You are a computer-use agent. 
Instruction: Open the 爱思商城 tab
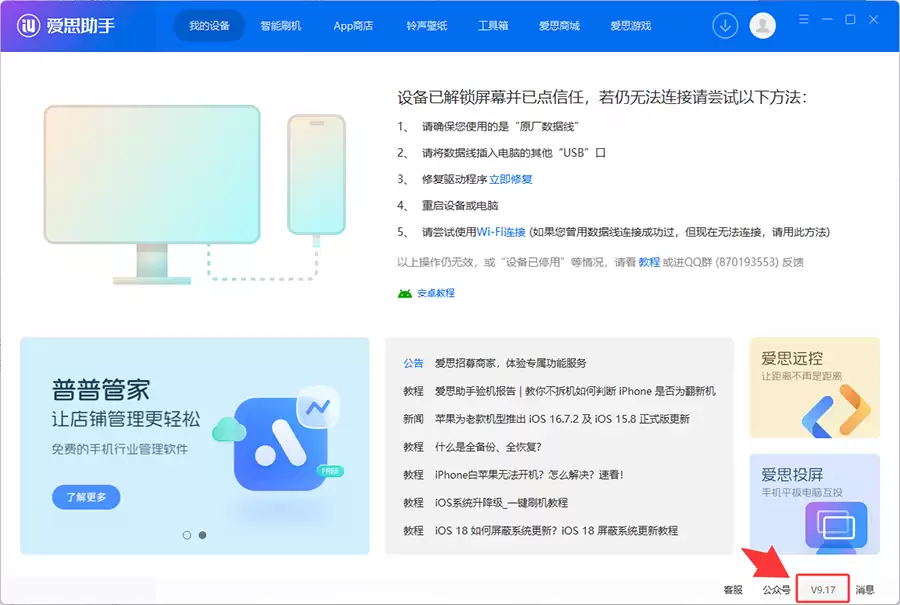pos(559,26)
